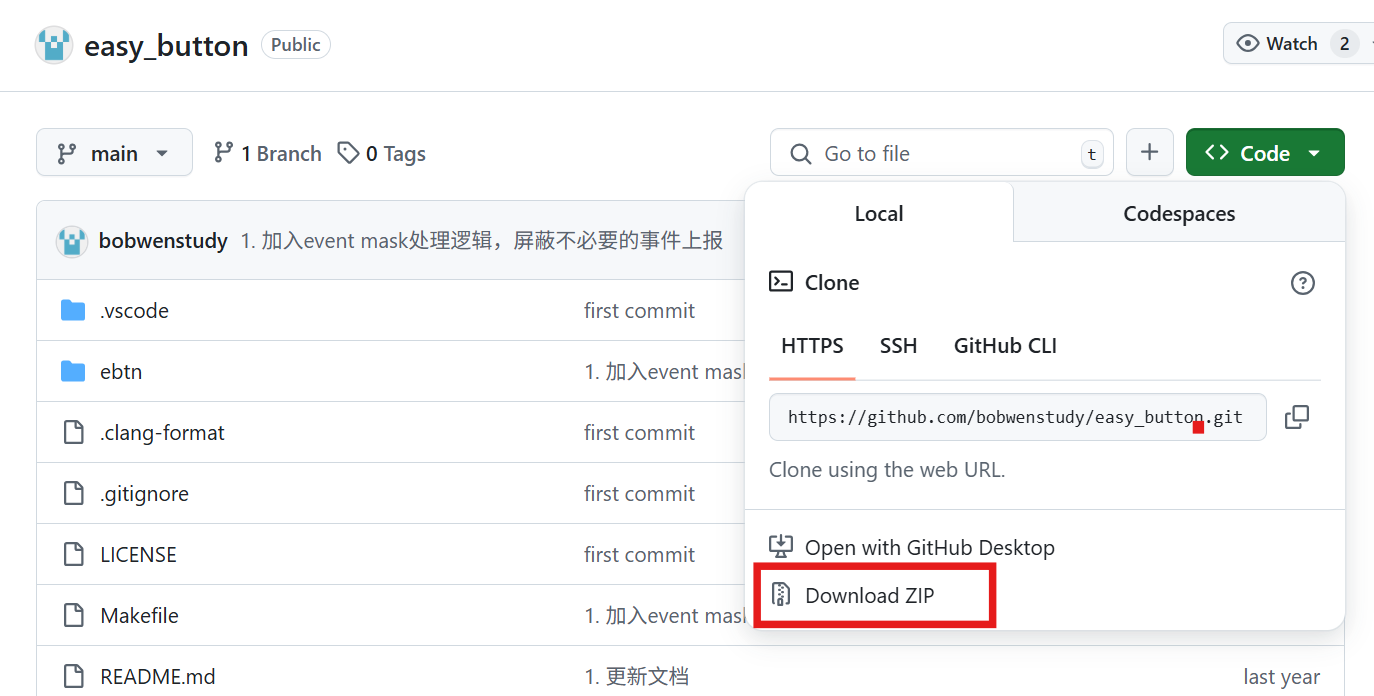Viewport: 1374px width, 696px height.
Task: Click the Go to file search field
Action: [x=941, y=153]
